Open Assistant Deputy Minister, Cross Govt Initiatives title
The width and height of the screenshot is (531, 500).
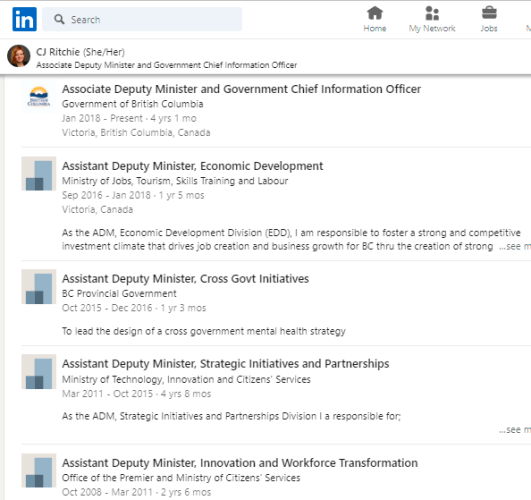(x=185, y=279)
